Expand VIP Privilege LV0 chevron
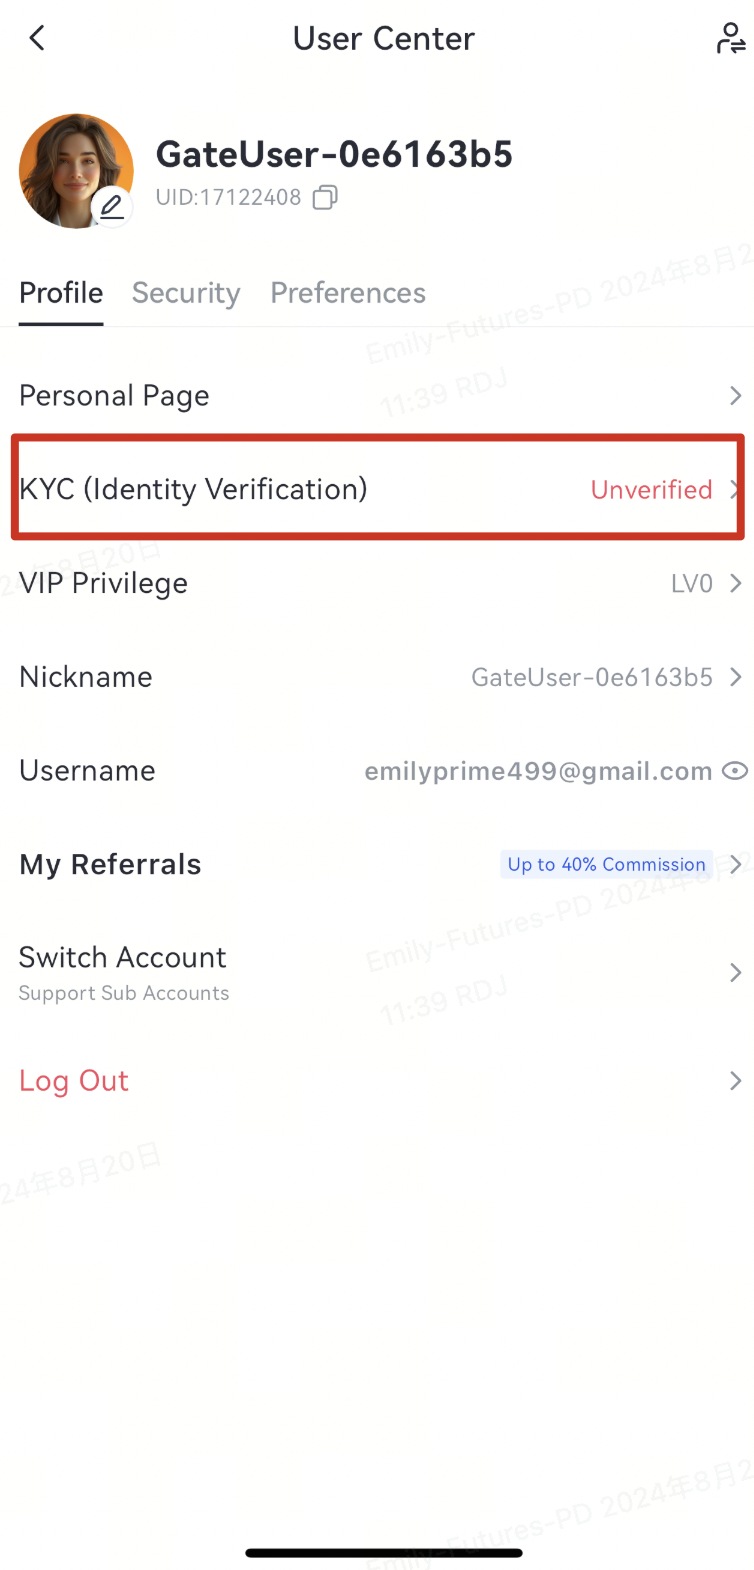The image size is (754, 1570). [735, 583]
